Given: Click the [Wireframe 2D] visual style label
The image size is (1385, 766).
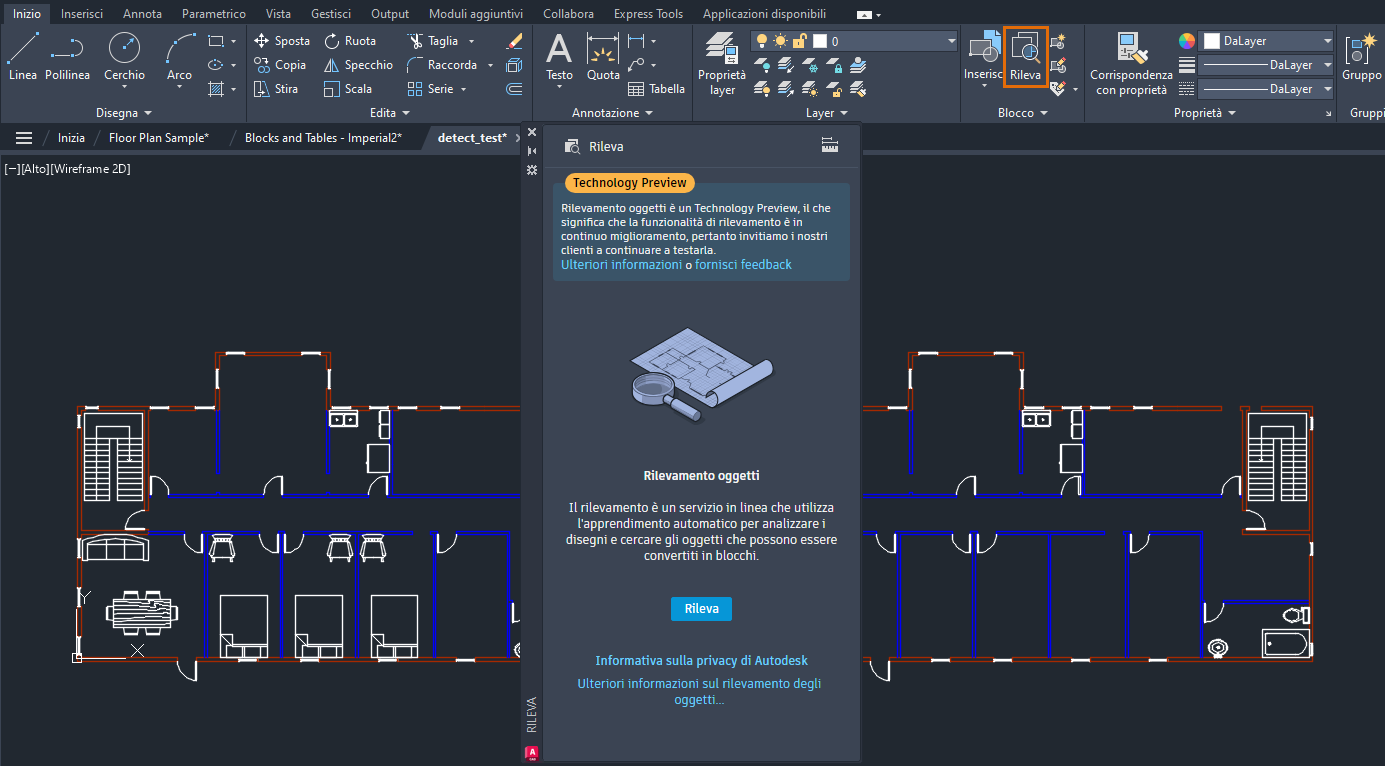Looking at the screenshot, I should point(90,169).
